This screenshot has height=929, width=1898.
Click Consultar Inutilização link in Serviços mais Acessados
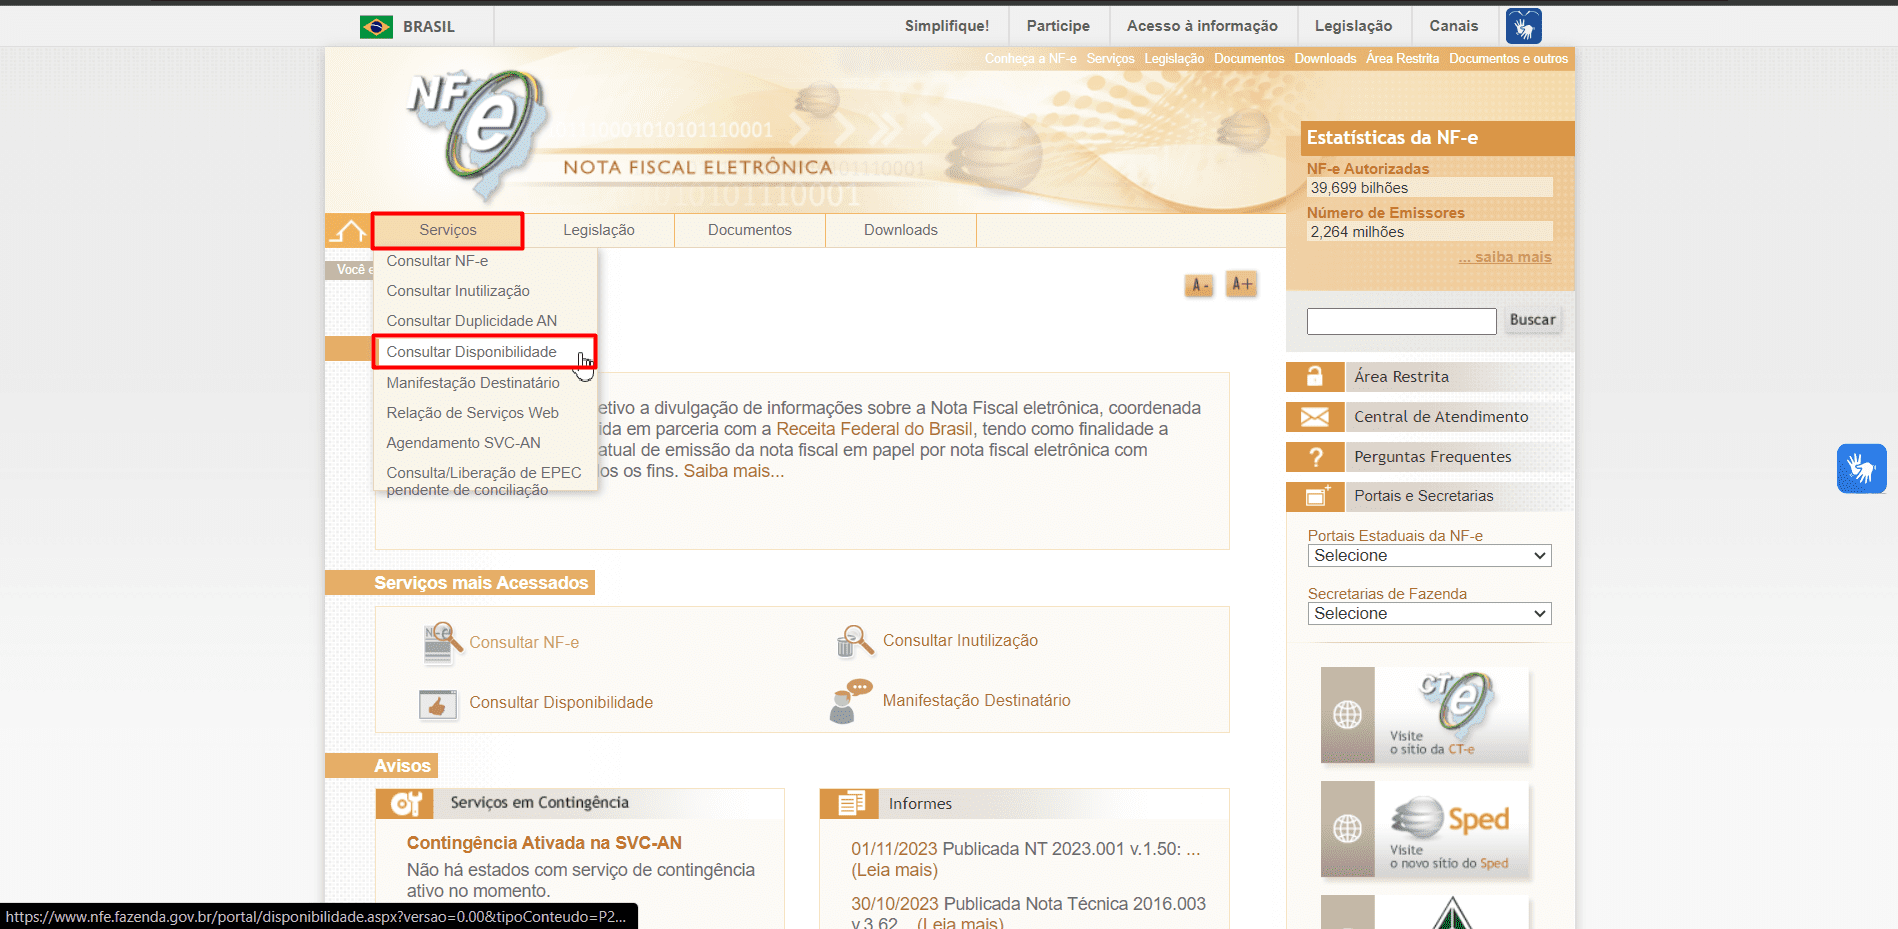coord(960,641)
